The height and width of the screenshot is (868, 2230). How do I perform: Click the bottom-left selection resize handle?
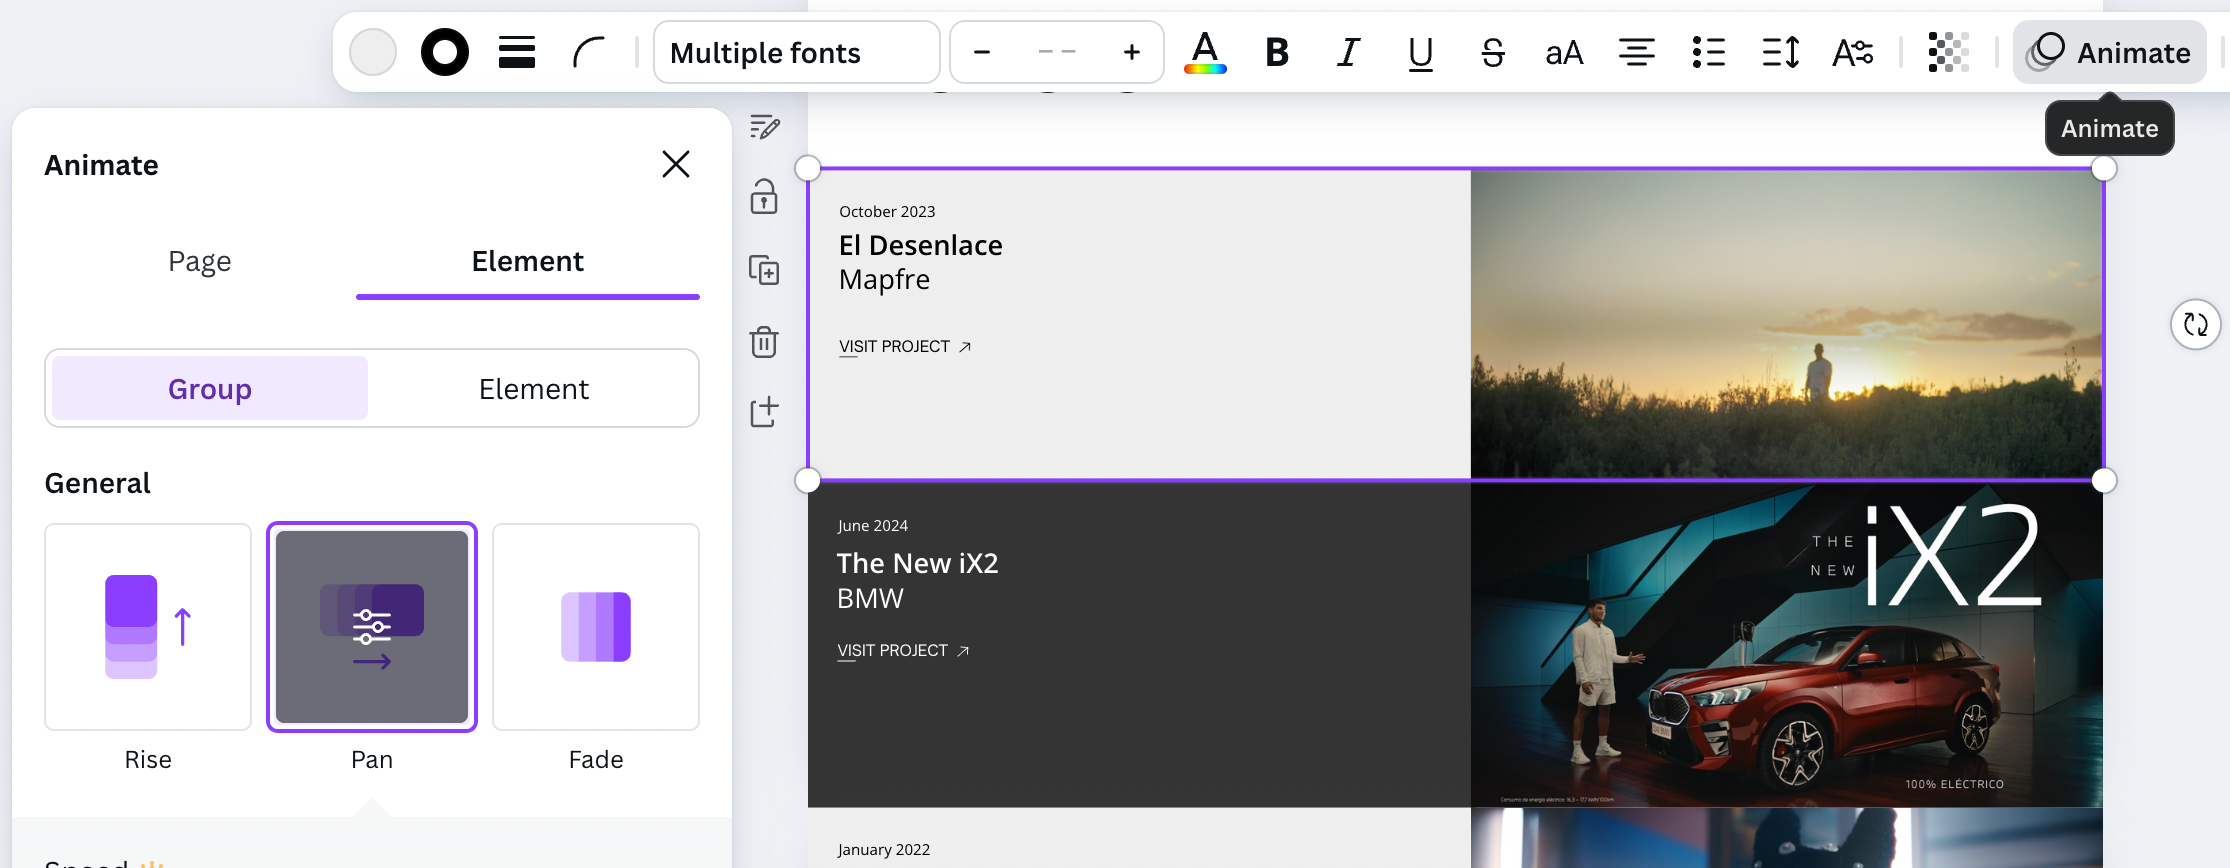808,480
